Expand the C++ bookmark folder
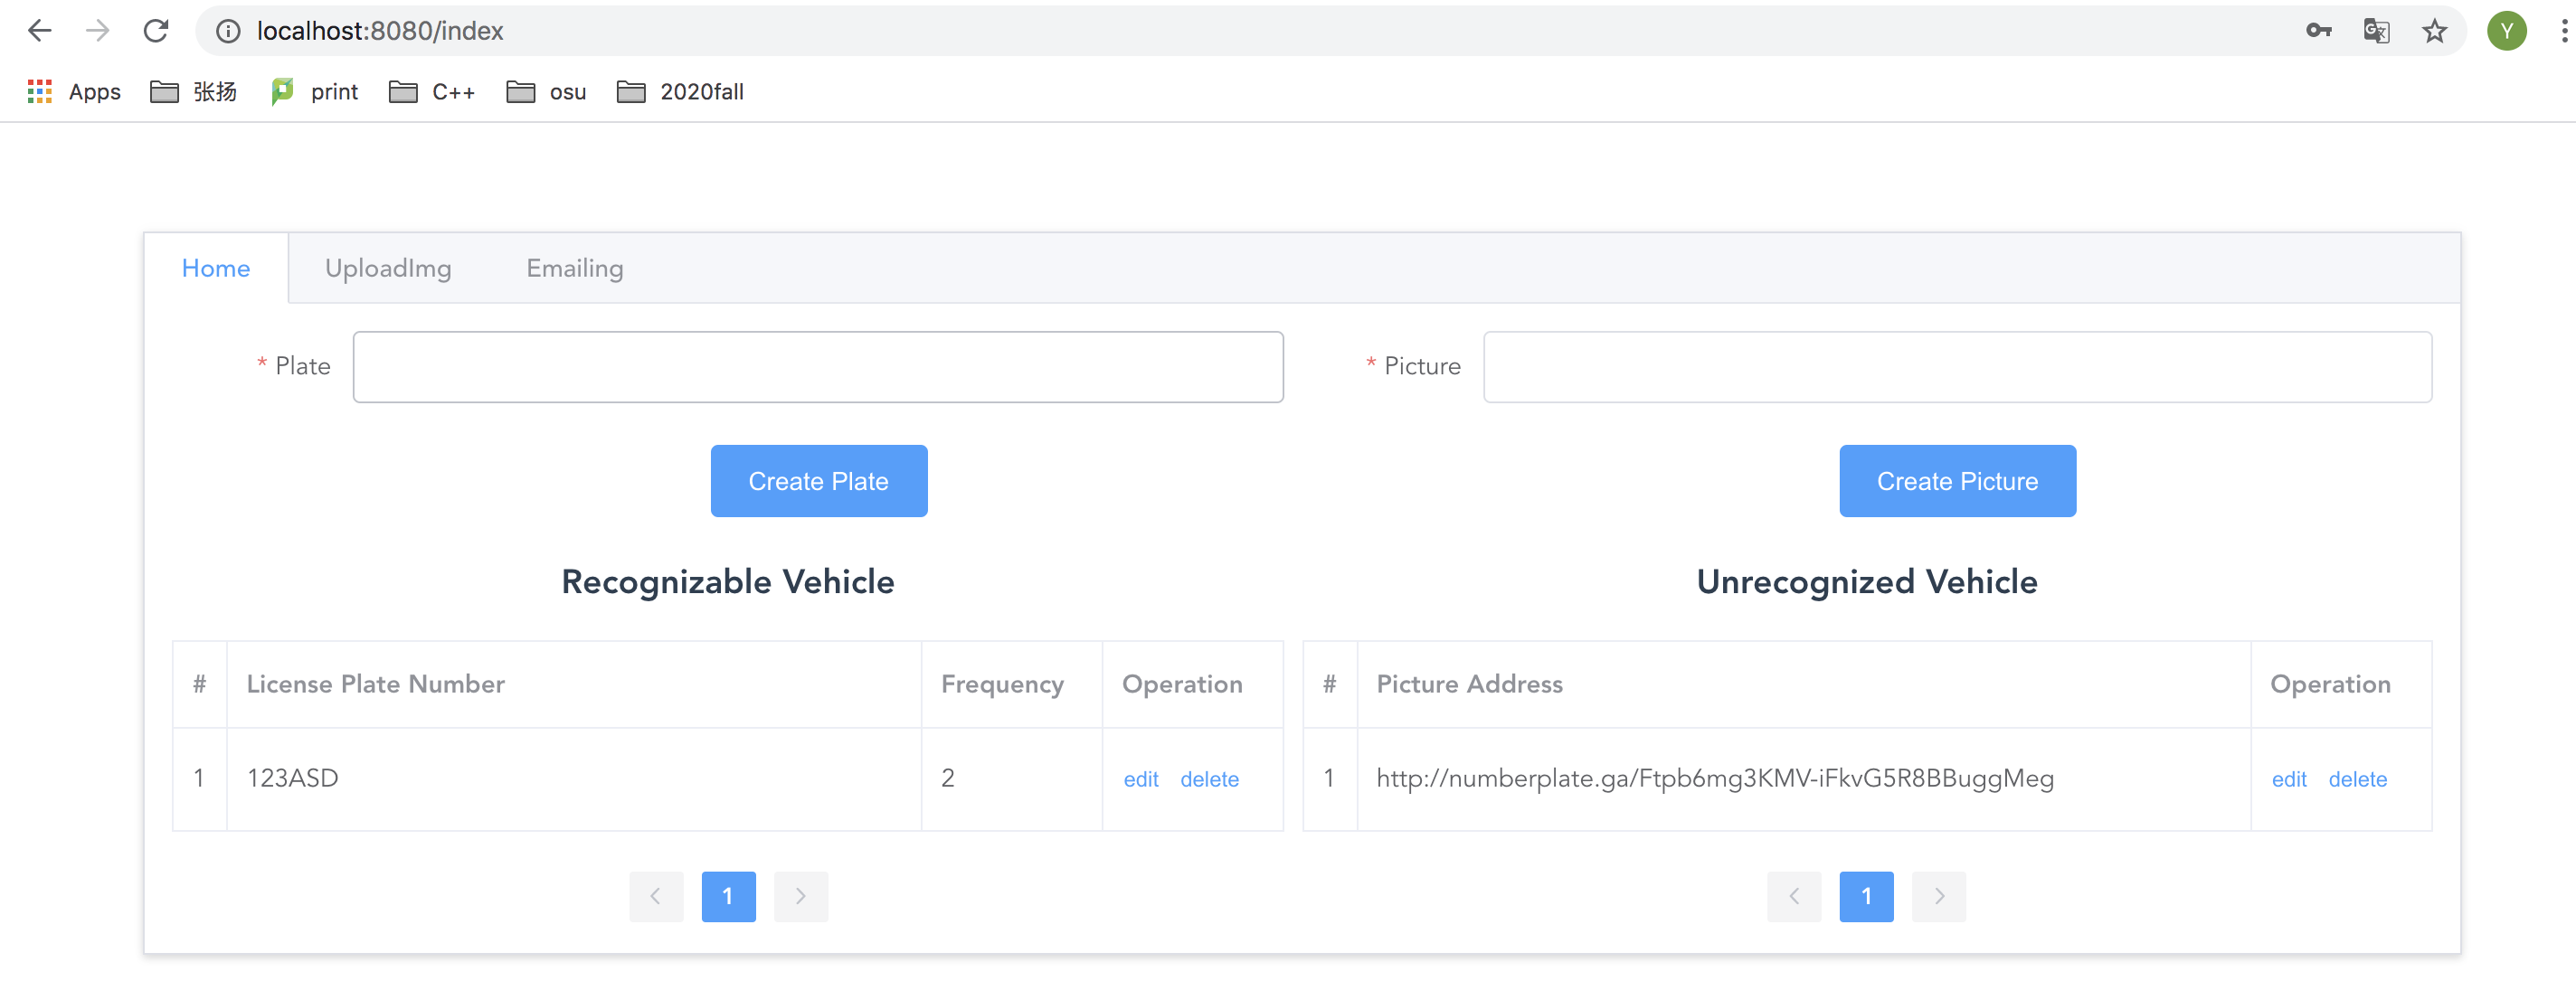Image resolution: width=2576 pixels, height=1000 pixels. [x=432, y=92]
